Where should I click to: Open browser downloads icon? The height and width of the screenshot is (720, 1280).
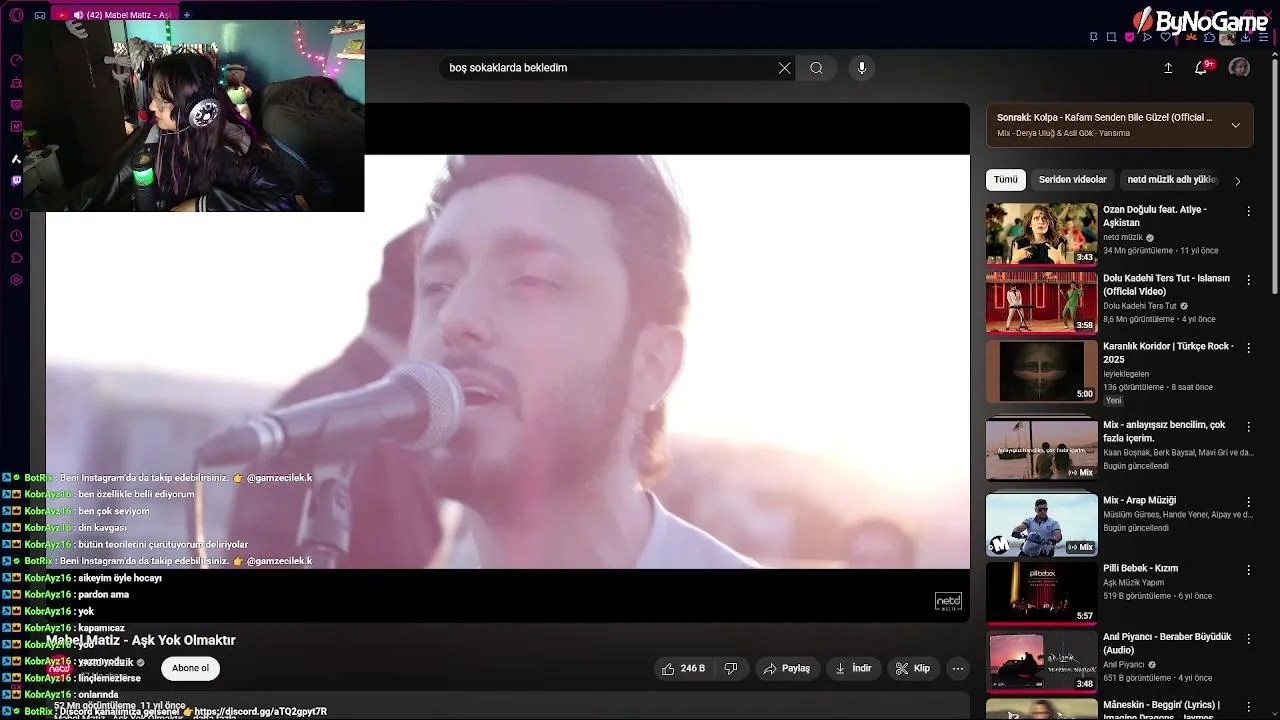(1245, 37)
